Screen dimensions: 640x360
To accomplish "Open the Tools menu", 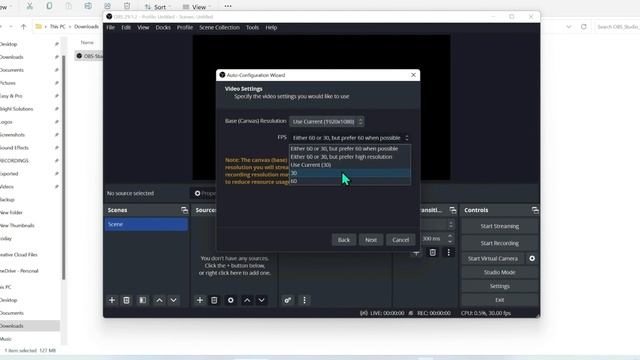I will 252,27.
